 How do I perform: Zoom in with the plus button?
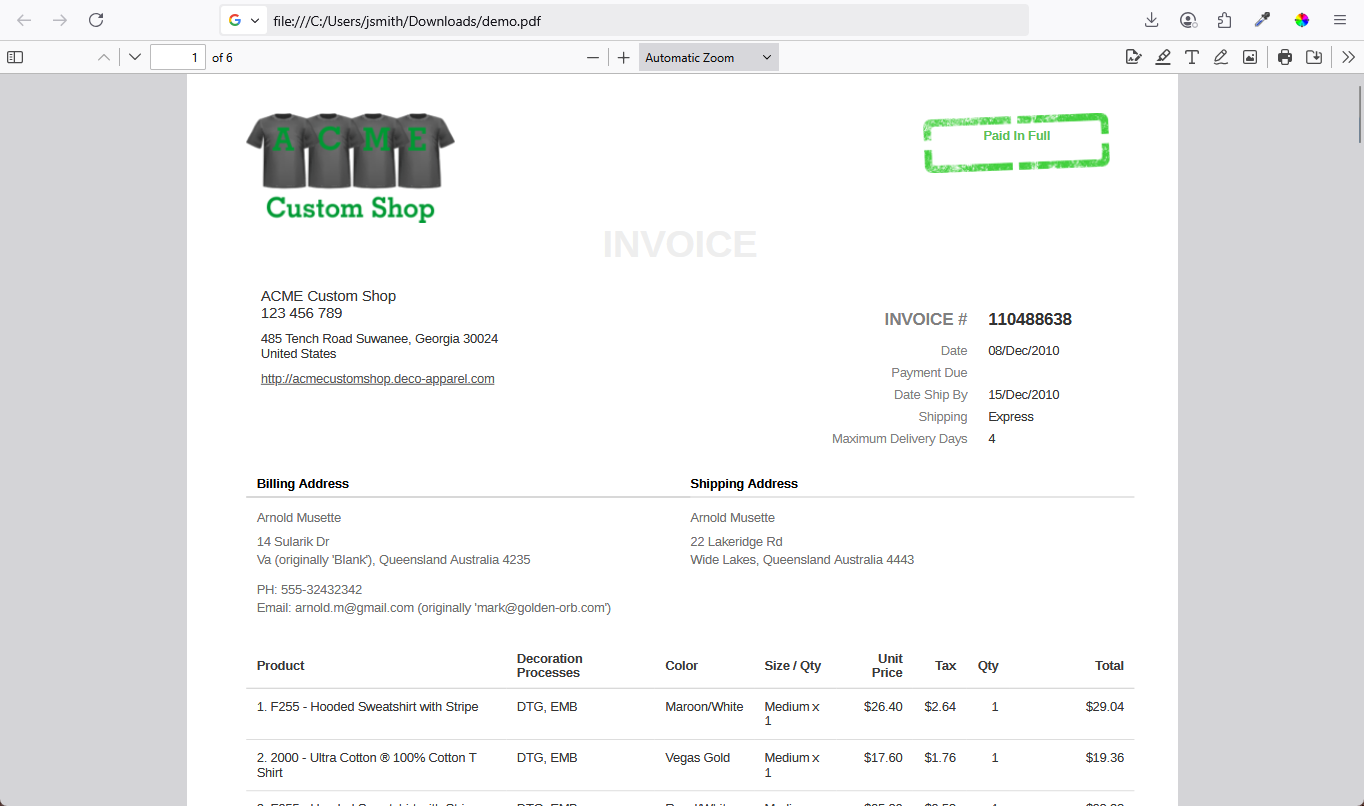[x=624, y=58]
